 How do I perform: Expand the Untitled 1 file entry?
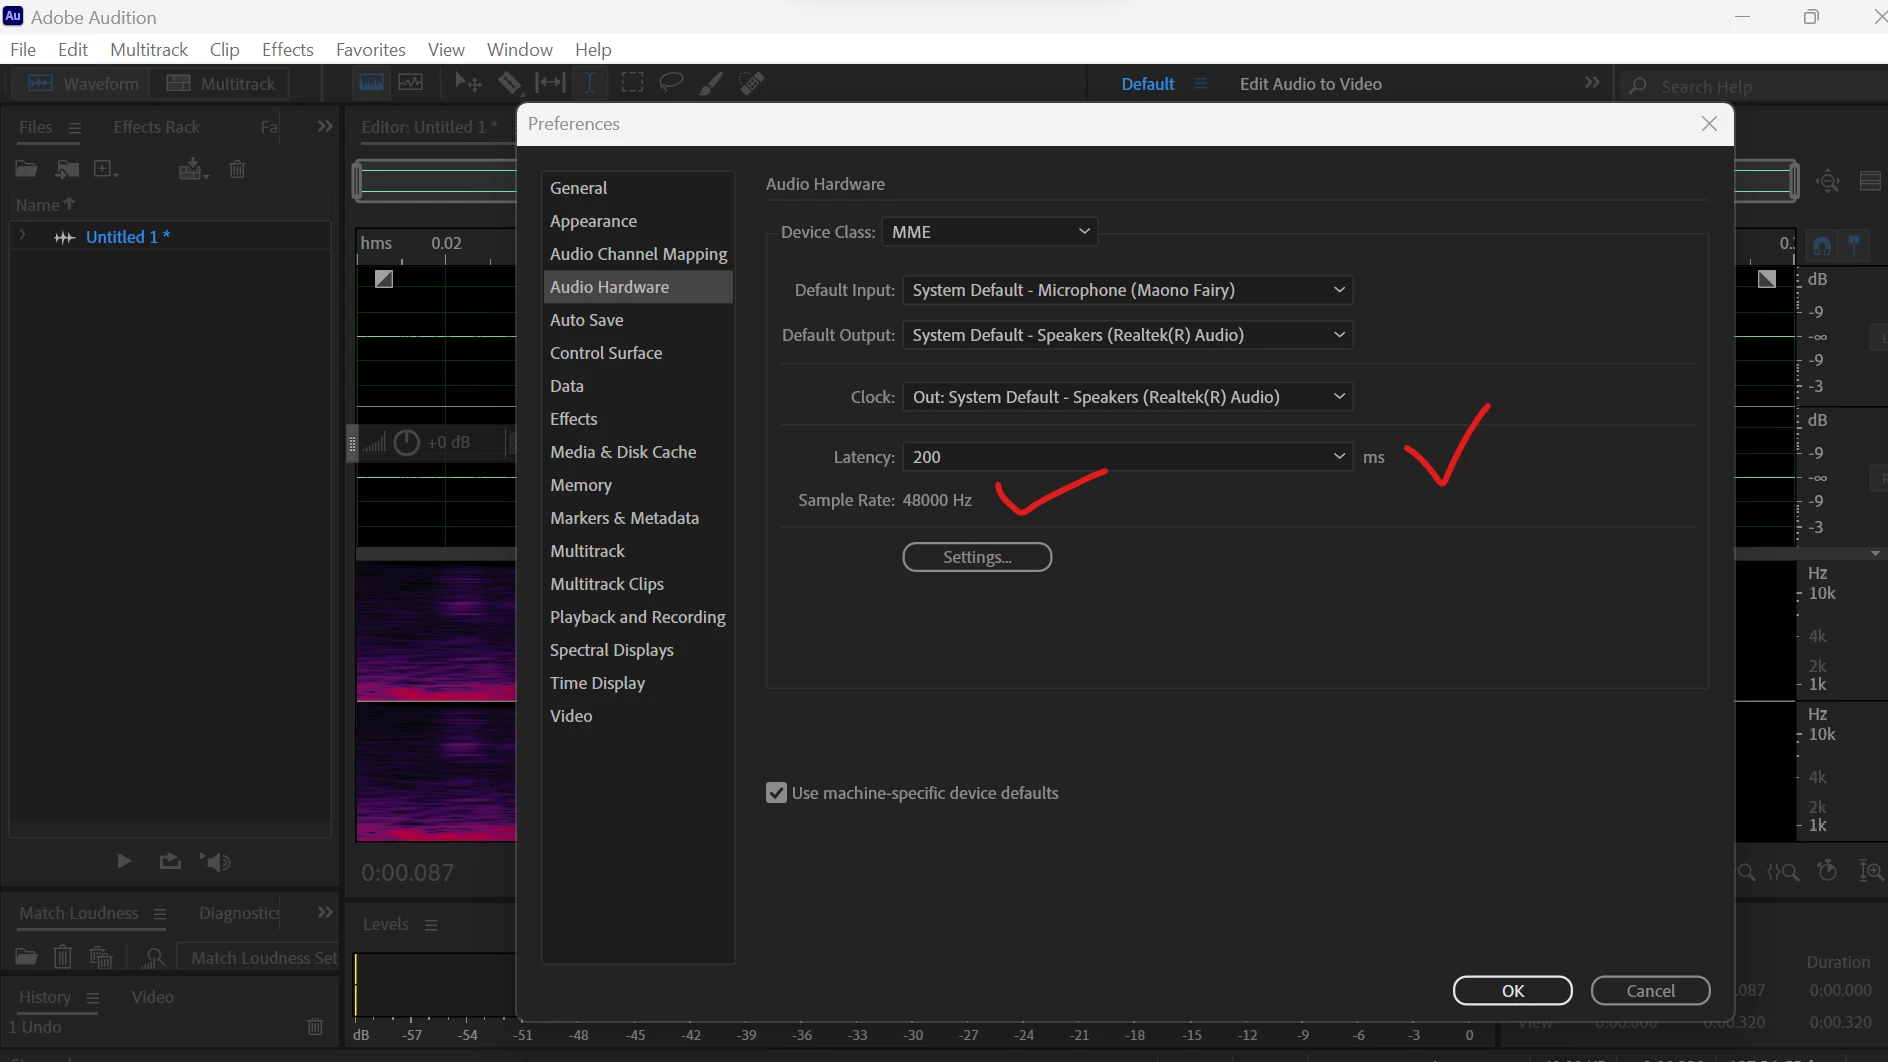click(23, 236)
